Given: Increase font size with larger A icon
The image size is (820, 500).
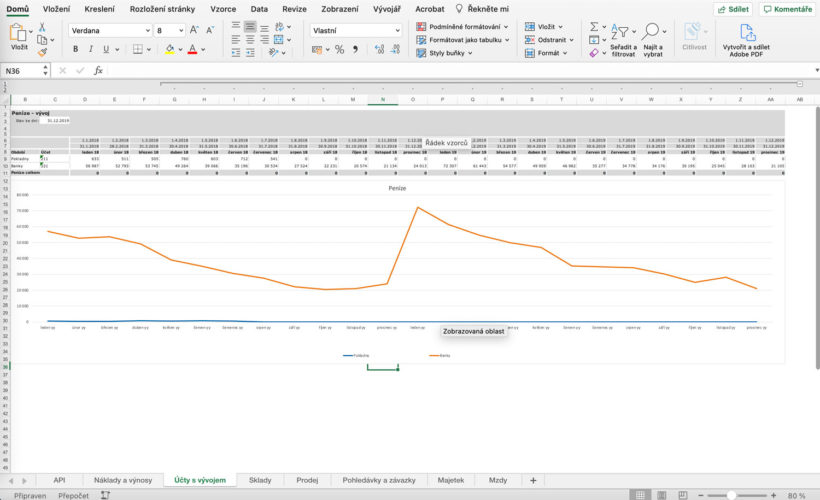Looking at the screenshot, I should click(194, 30).
